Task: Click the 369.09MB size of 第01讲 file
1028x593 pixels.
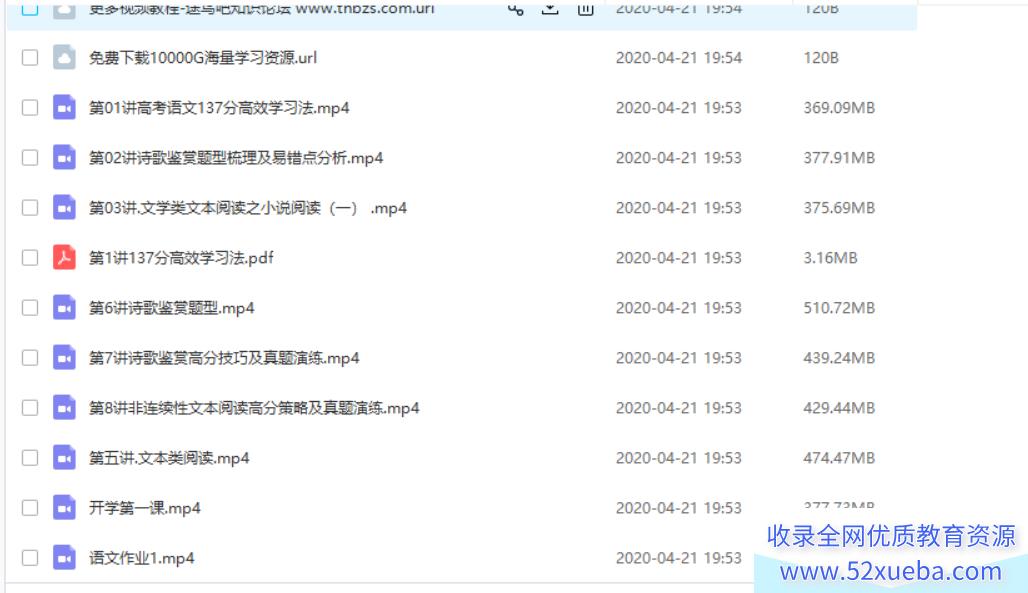Action: click(839, 108)
